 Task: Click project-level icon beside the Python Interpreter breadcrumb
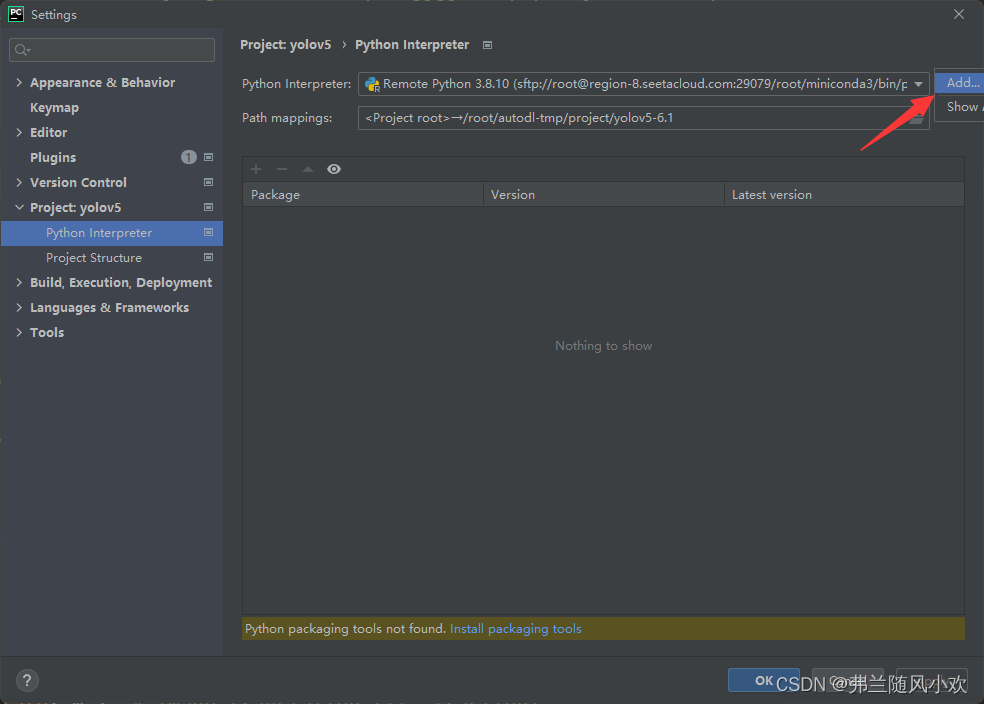(x=488, y=45)
